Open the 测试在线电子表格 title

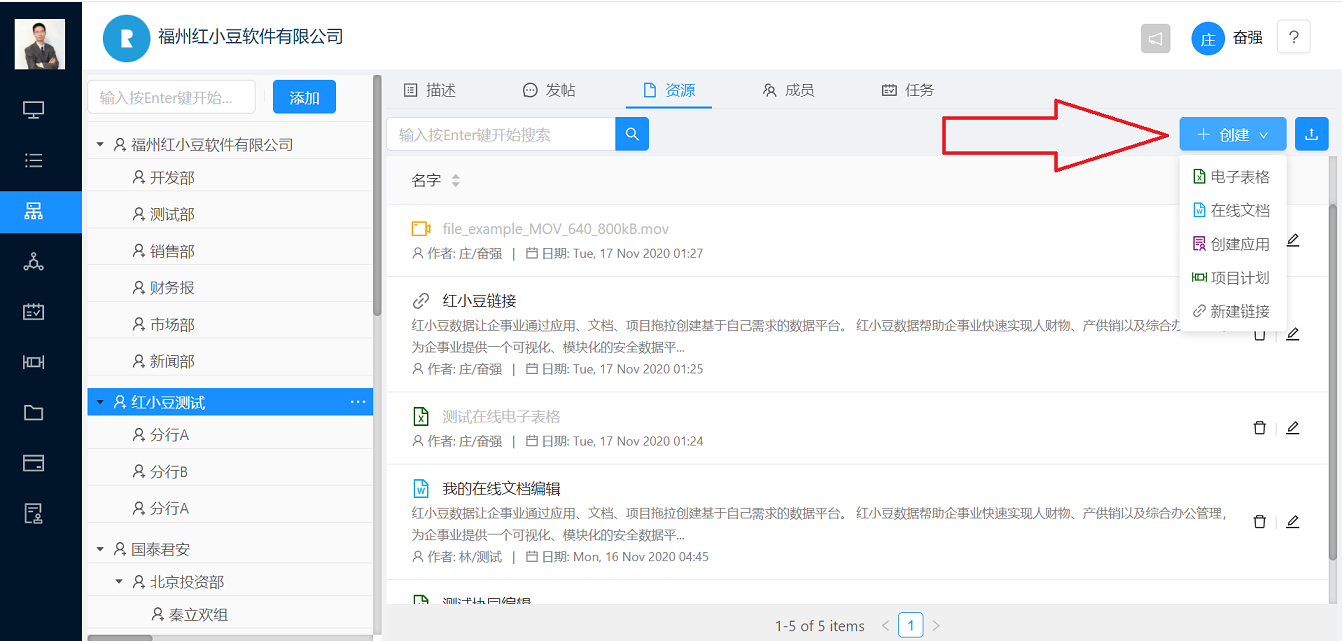501,417
